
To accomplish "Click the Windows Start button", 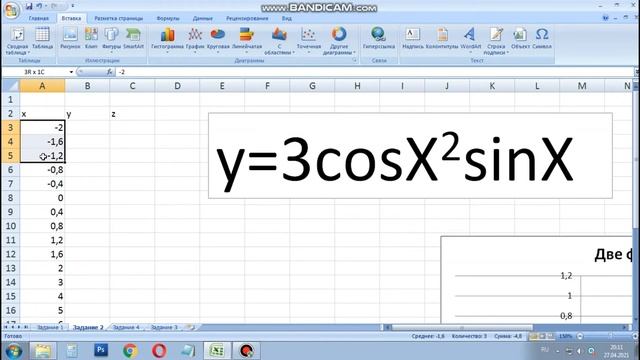I will (13, 351).
